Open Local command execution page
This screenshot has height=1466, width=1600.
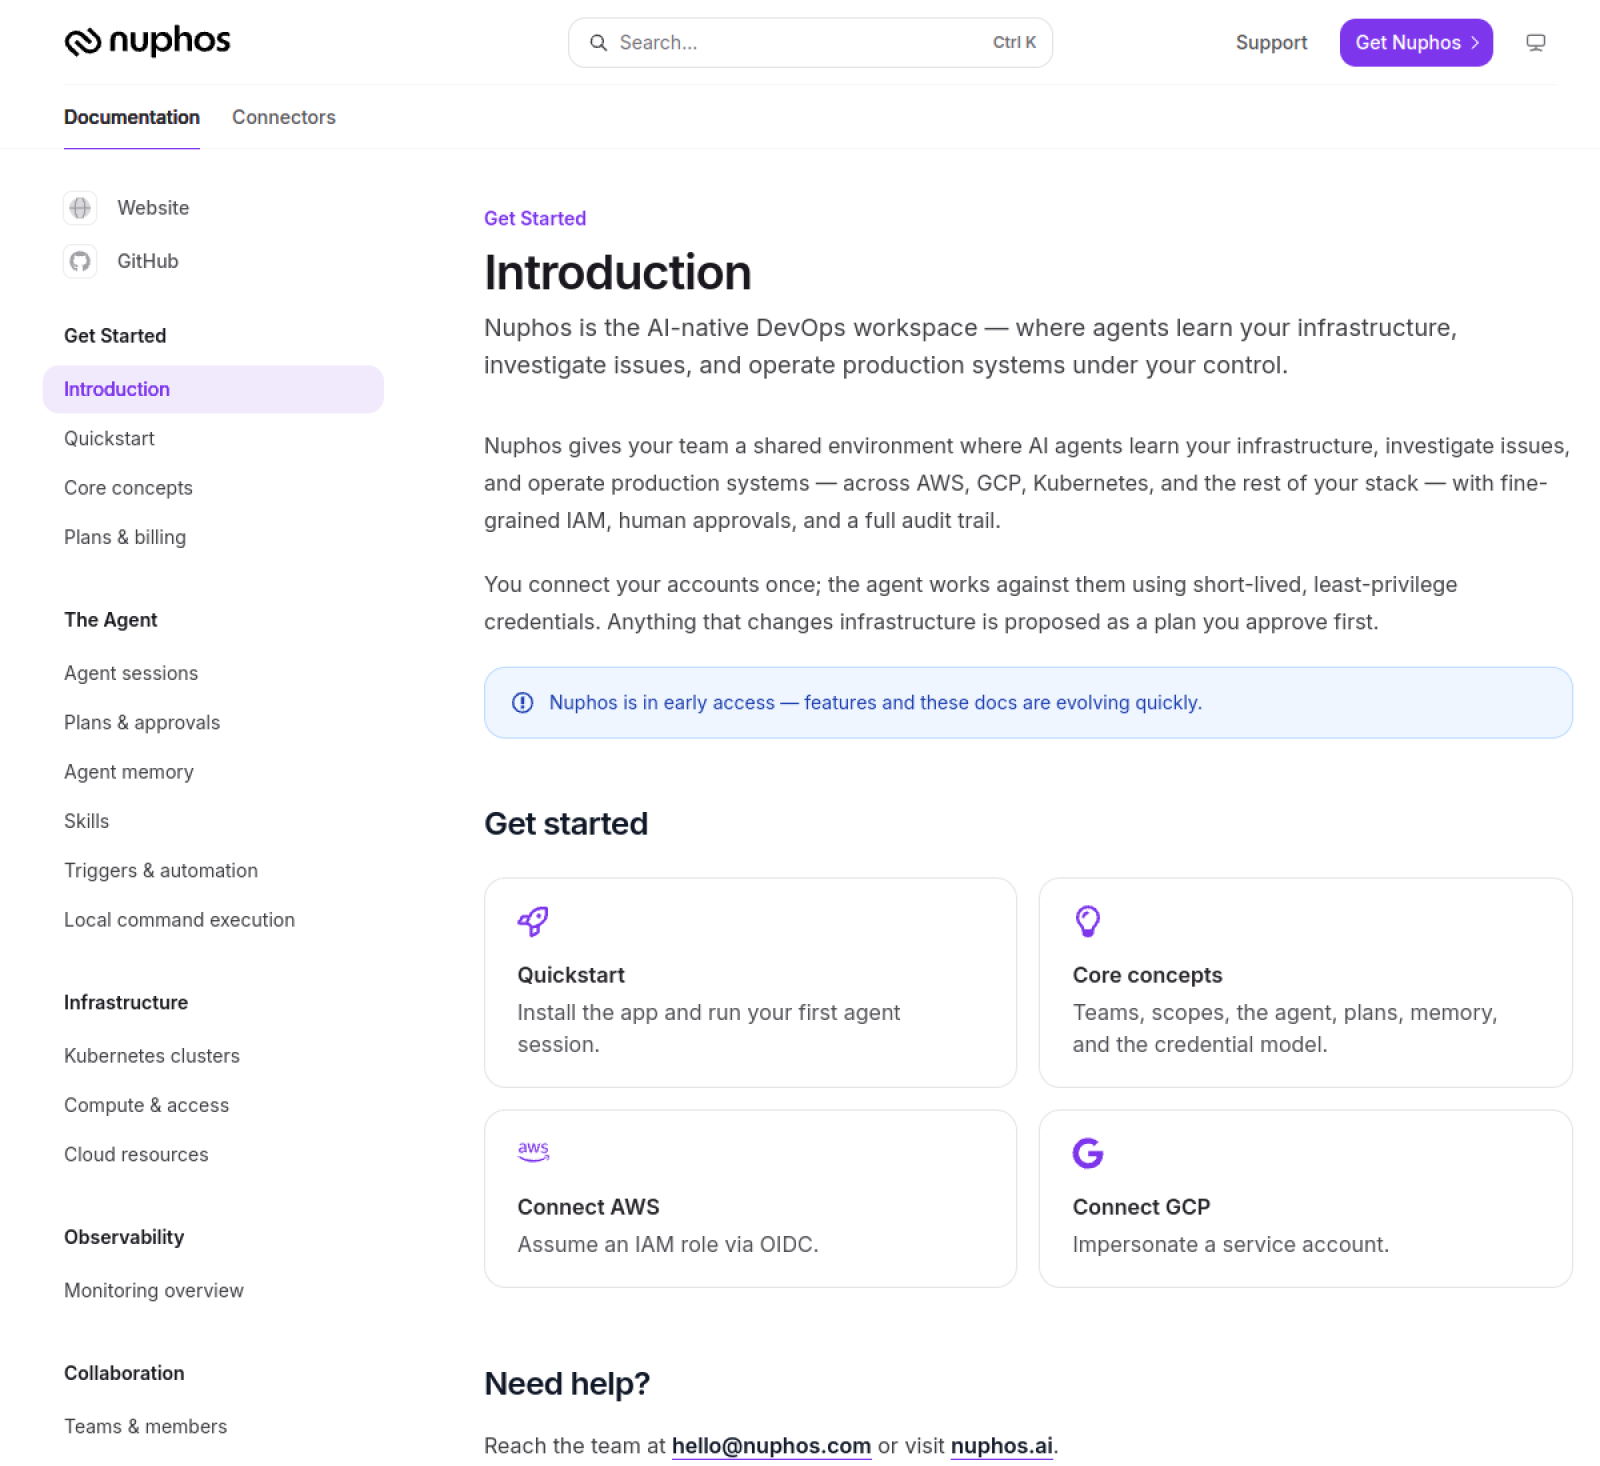tap(179, 920)
